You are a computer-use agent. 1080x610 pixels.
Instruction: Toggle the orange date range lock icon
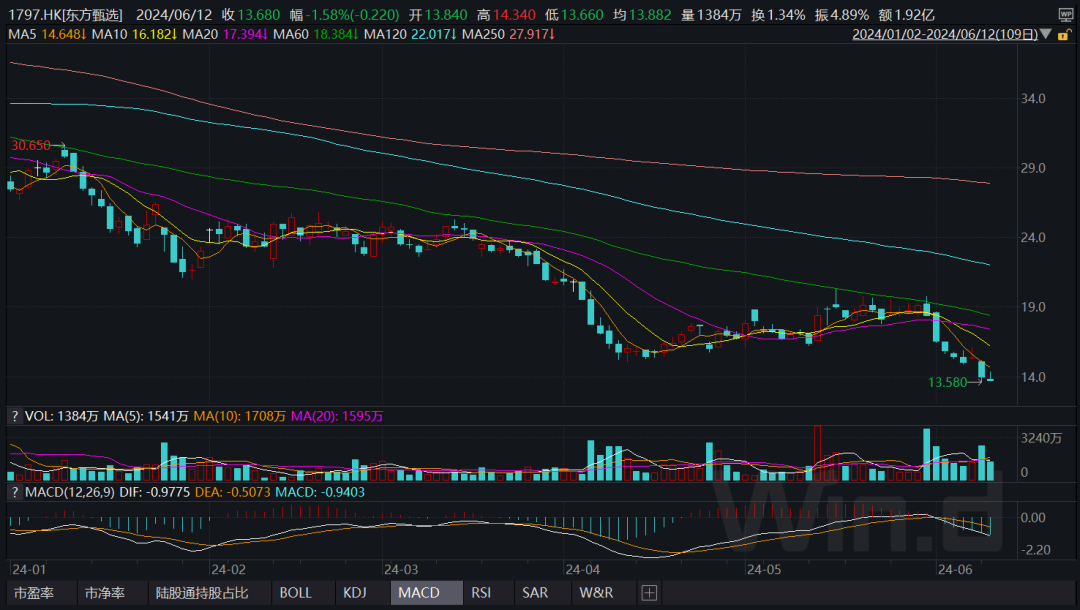coord(1064,35)
